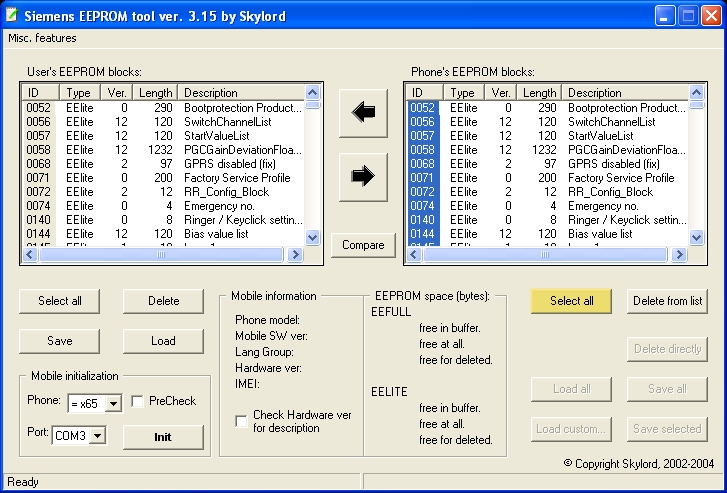The height and width of the screenshot is (493, 727).
Task: Click the Load button
Action: (x=163, y=341)
